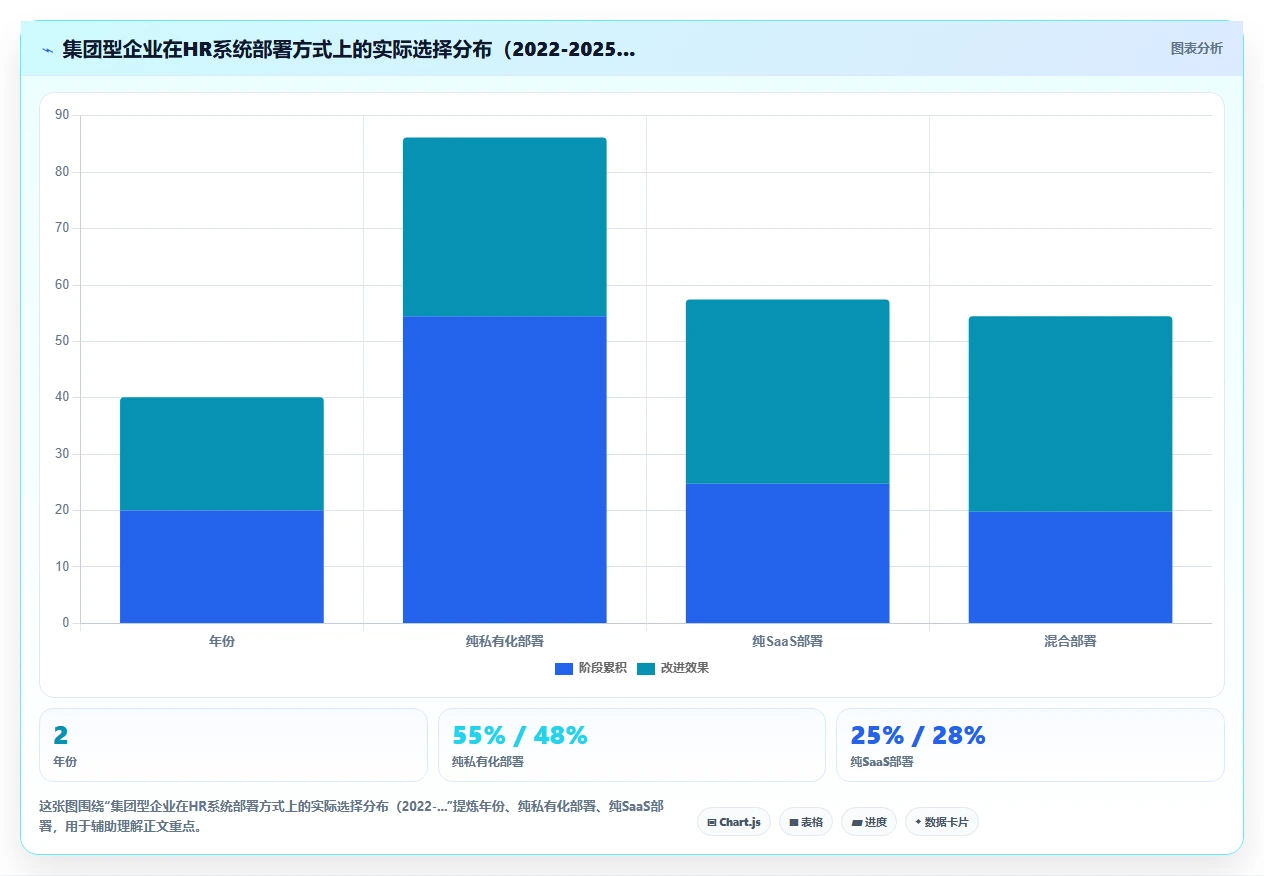This screenshot has height=876, width=1264.
Task: Click the blue segment of the 纯SaaS部署 bar
Action: (x=788, y=553)
